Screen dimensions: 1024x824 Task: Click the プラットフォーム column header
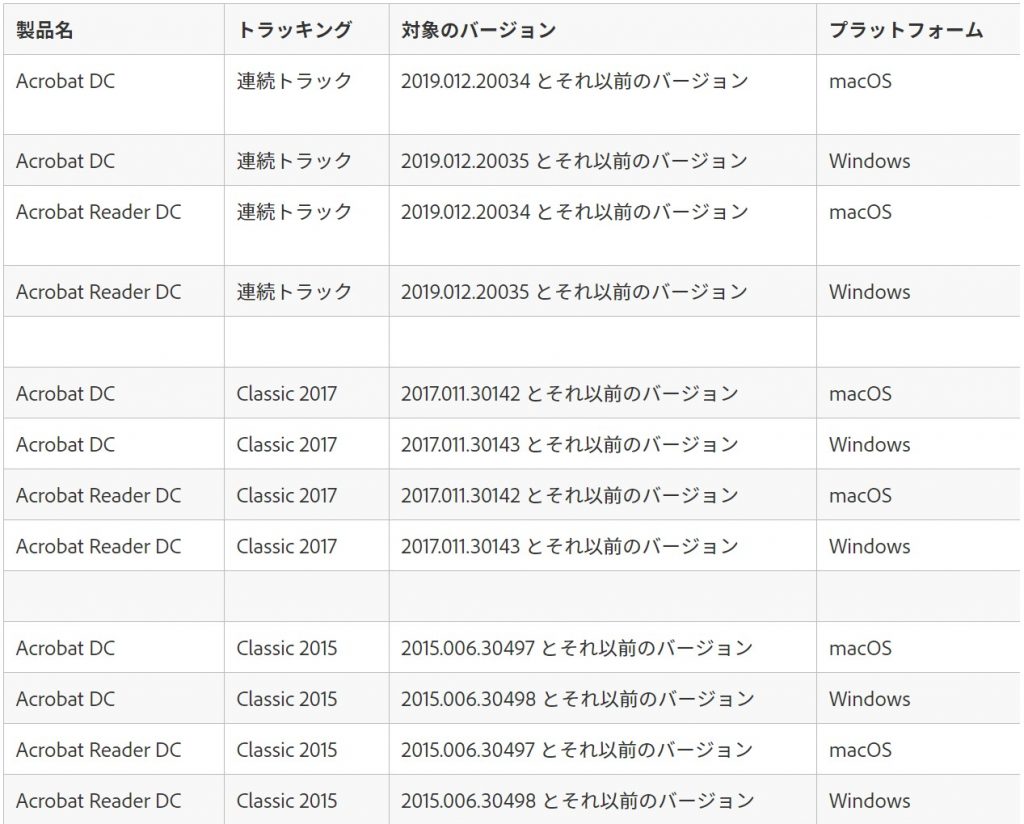[x=906, y=30]
